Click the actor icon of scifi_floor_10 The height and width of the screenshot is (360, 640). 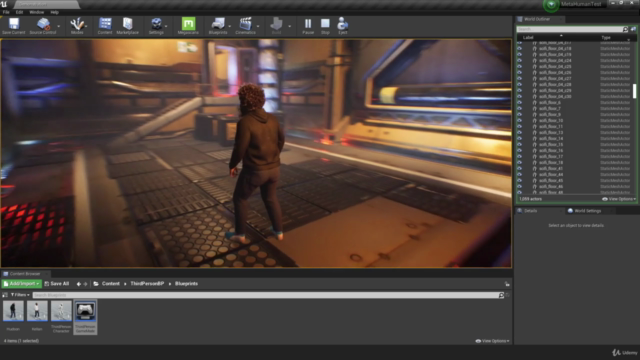(x=534, y=120)
